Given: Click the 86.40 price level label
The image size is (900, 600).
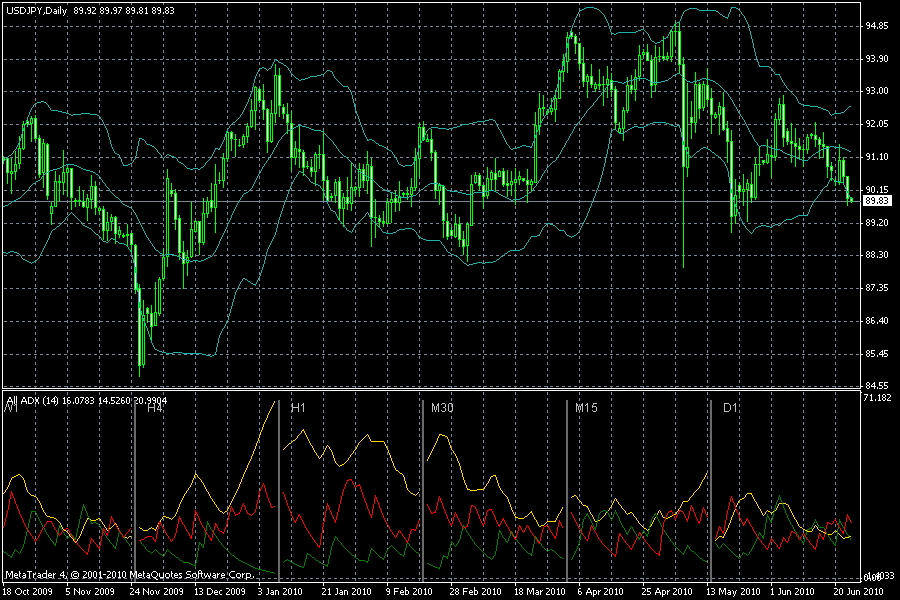Looking at the screenshot, I should (876, 320).
